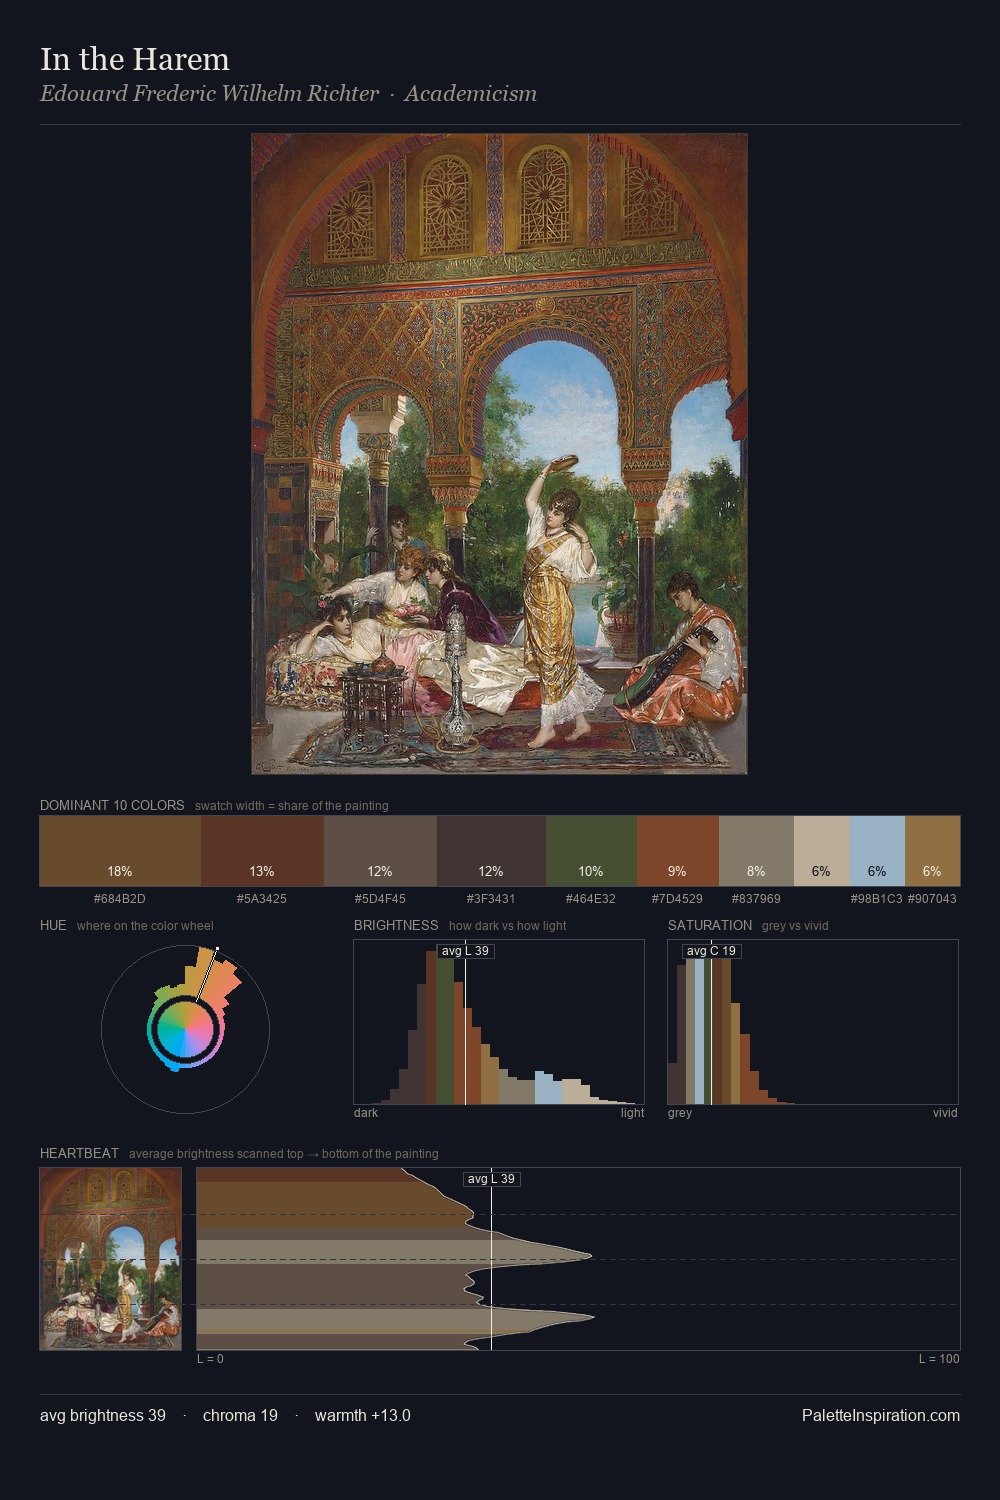Click the grey vs vivid caption
This screenshot has width=1000, height=1500.
[x=795, y=925]
